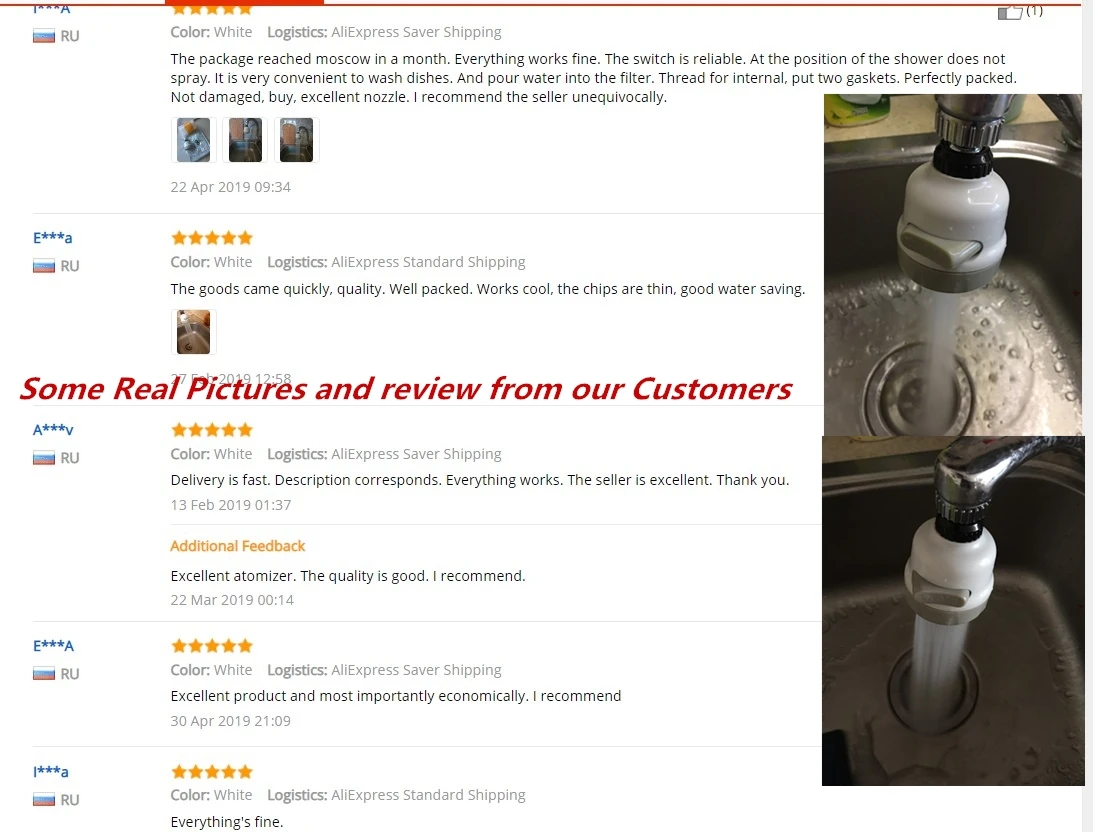Open third photo thumbnail in Moscow review

pos(296,140)
